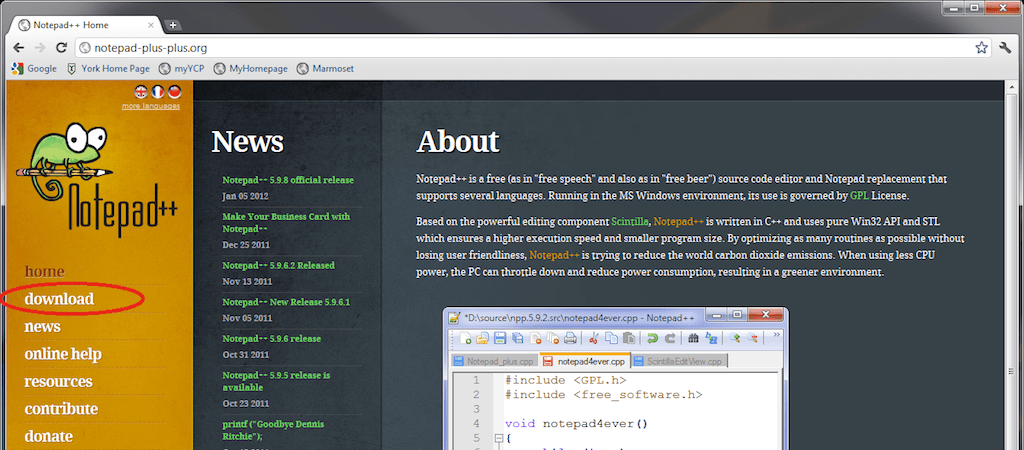Click the Notepad++ editor screenshot title bar
This screenshot has width=1024, height=450.
pyautogui.click(x=616, y=317)
